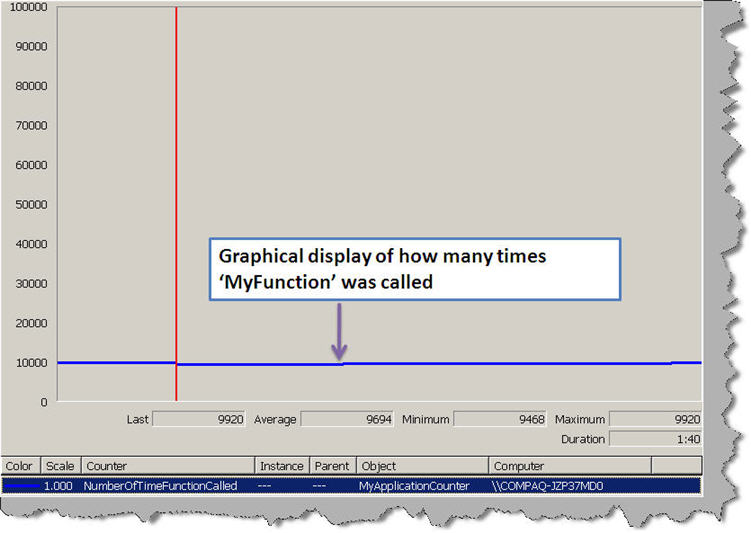Click the Parent column header

(x=331, y=466)
